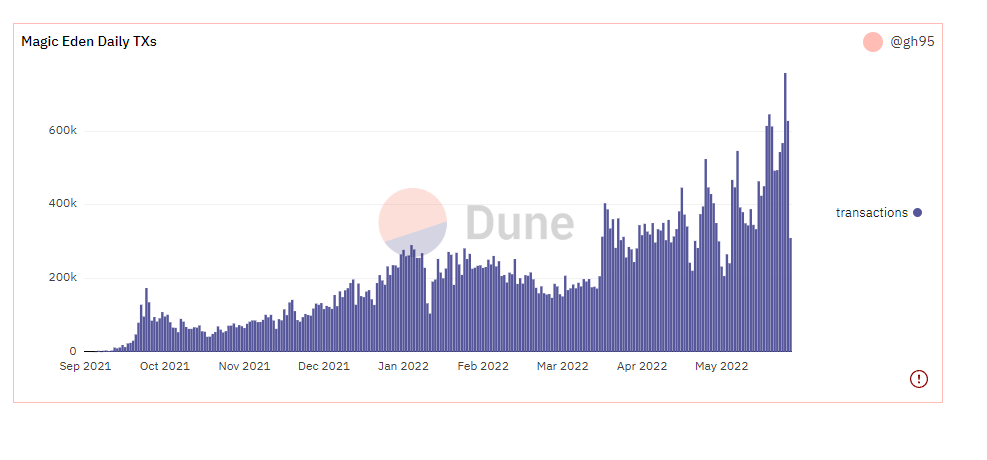Click the 200k y-axis label
This screenshot has height=460, width=987.
pos(64,278)
